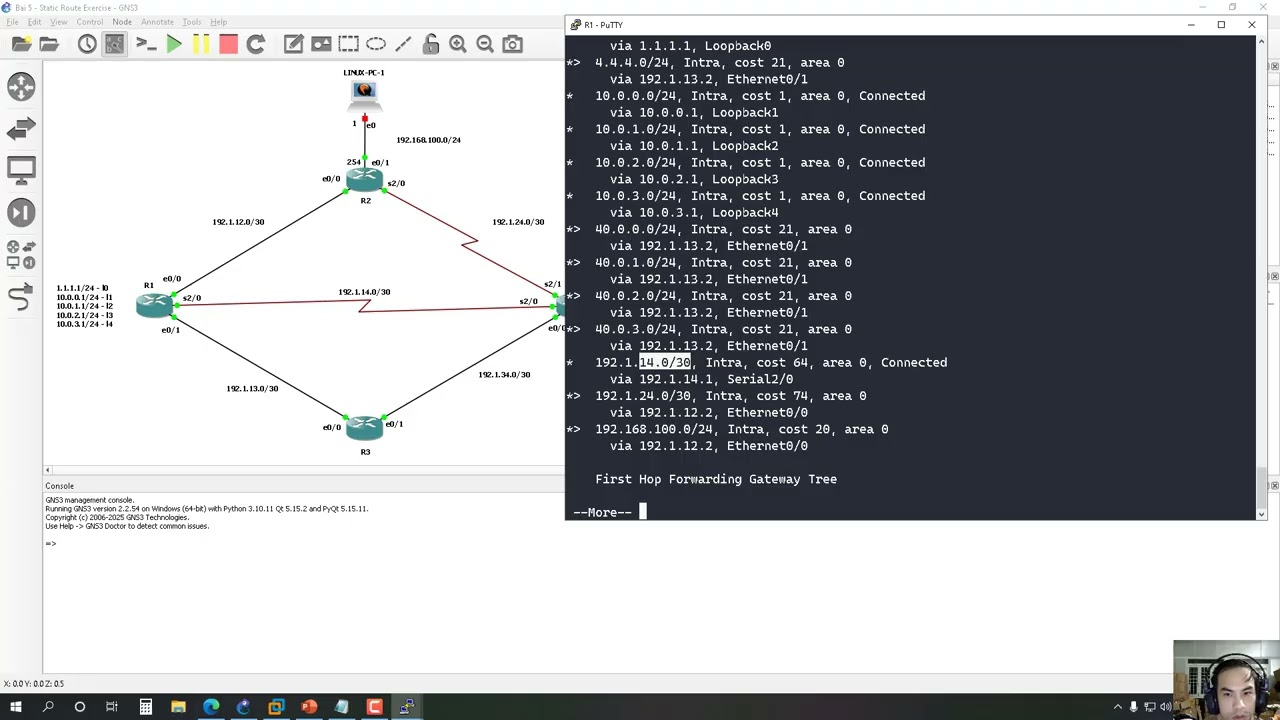
Task: Click the Zoom out magnifier icon
Action: tap(485, 44)
